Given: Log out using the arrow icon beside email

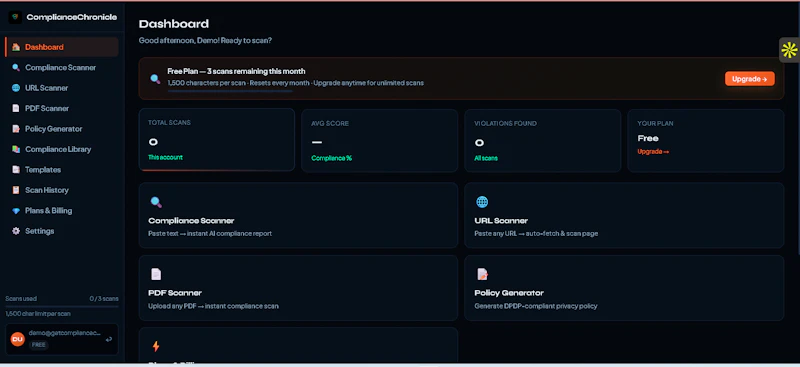Looking at the screenshot, I should tap(109, 339).
